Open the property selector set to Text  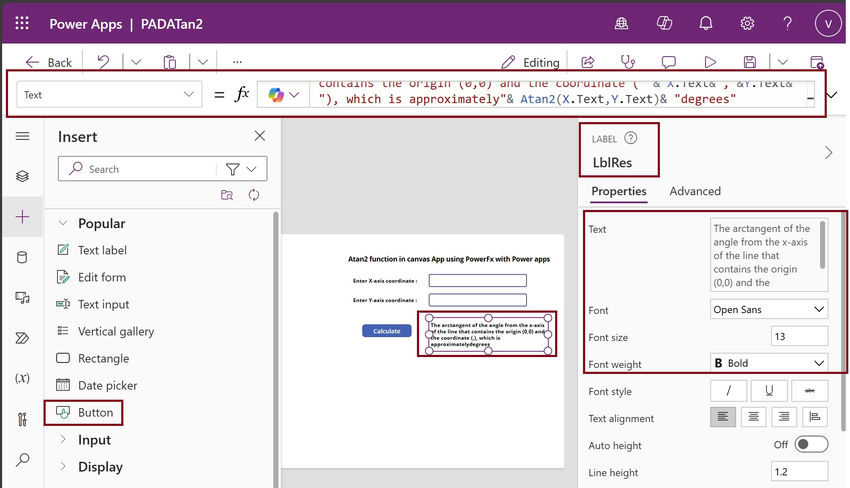click(109, 94)
